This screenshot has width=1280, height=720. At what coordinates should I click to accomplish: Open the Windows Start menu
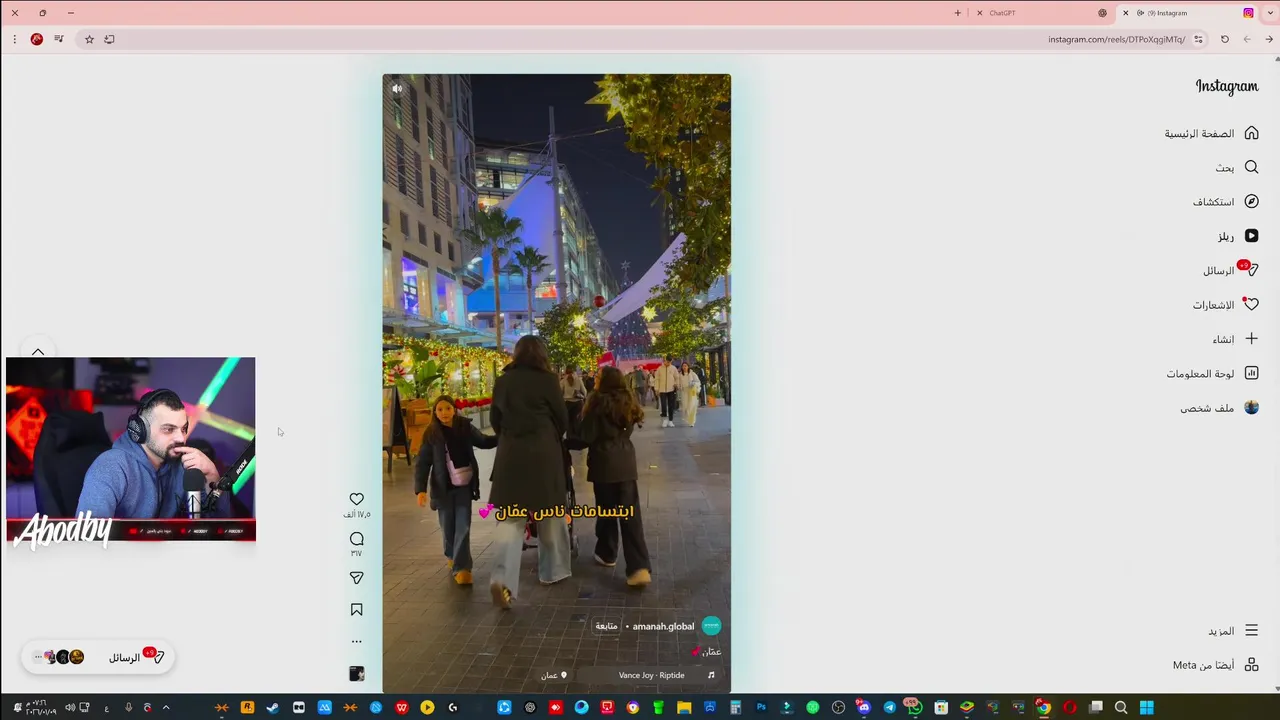[x=1147, y=708]
